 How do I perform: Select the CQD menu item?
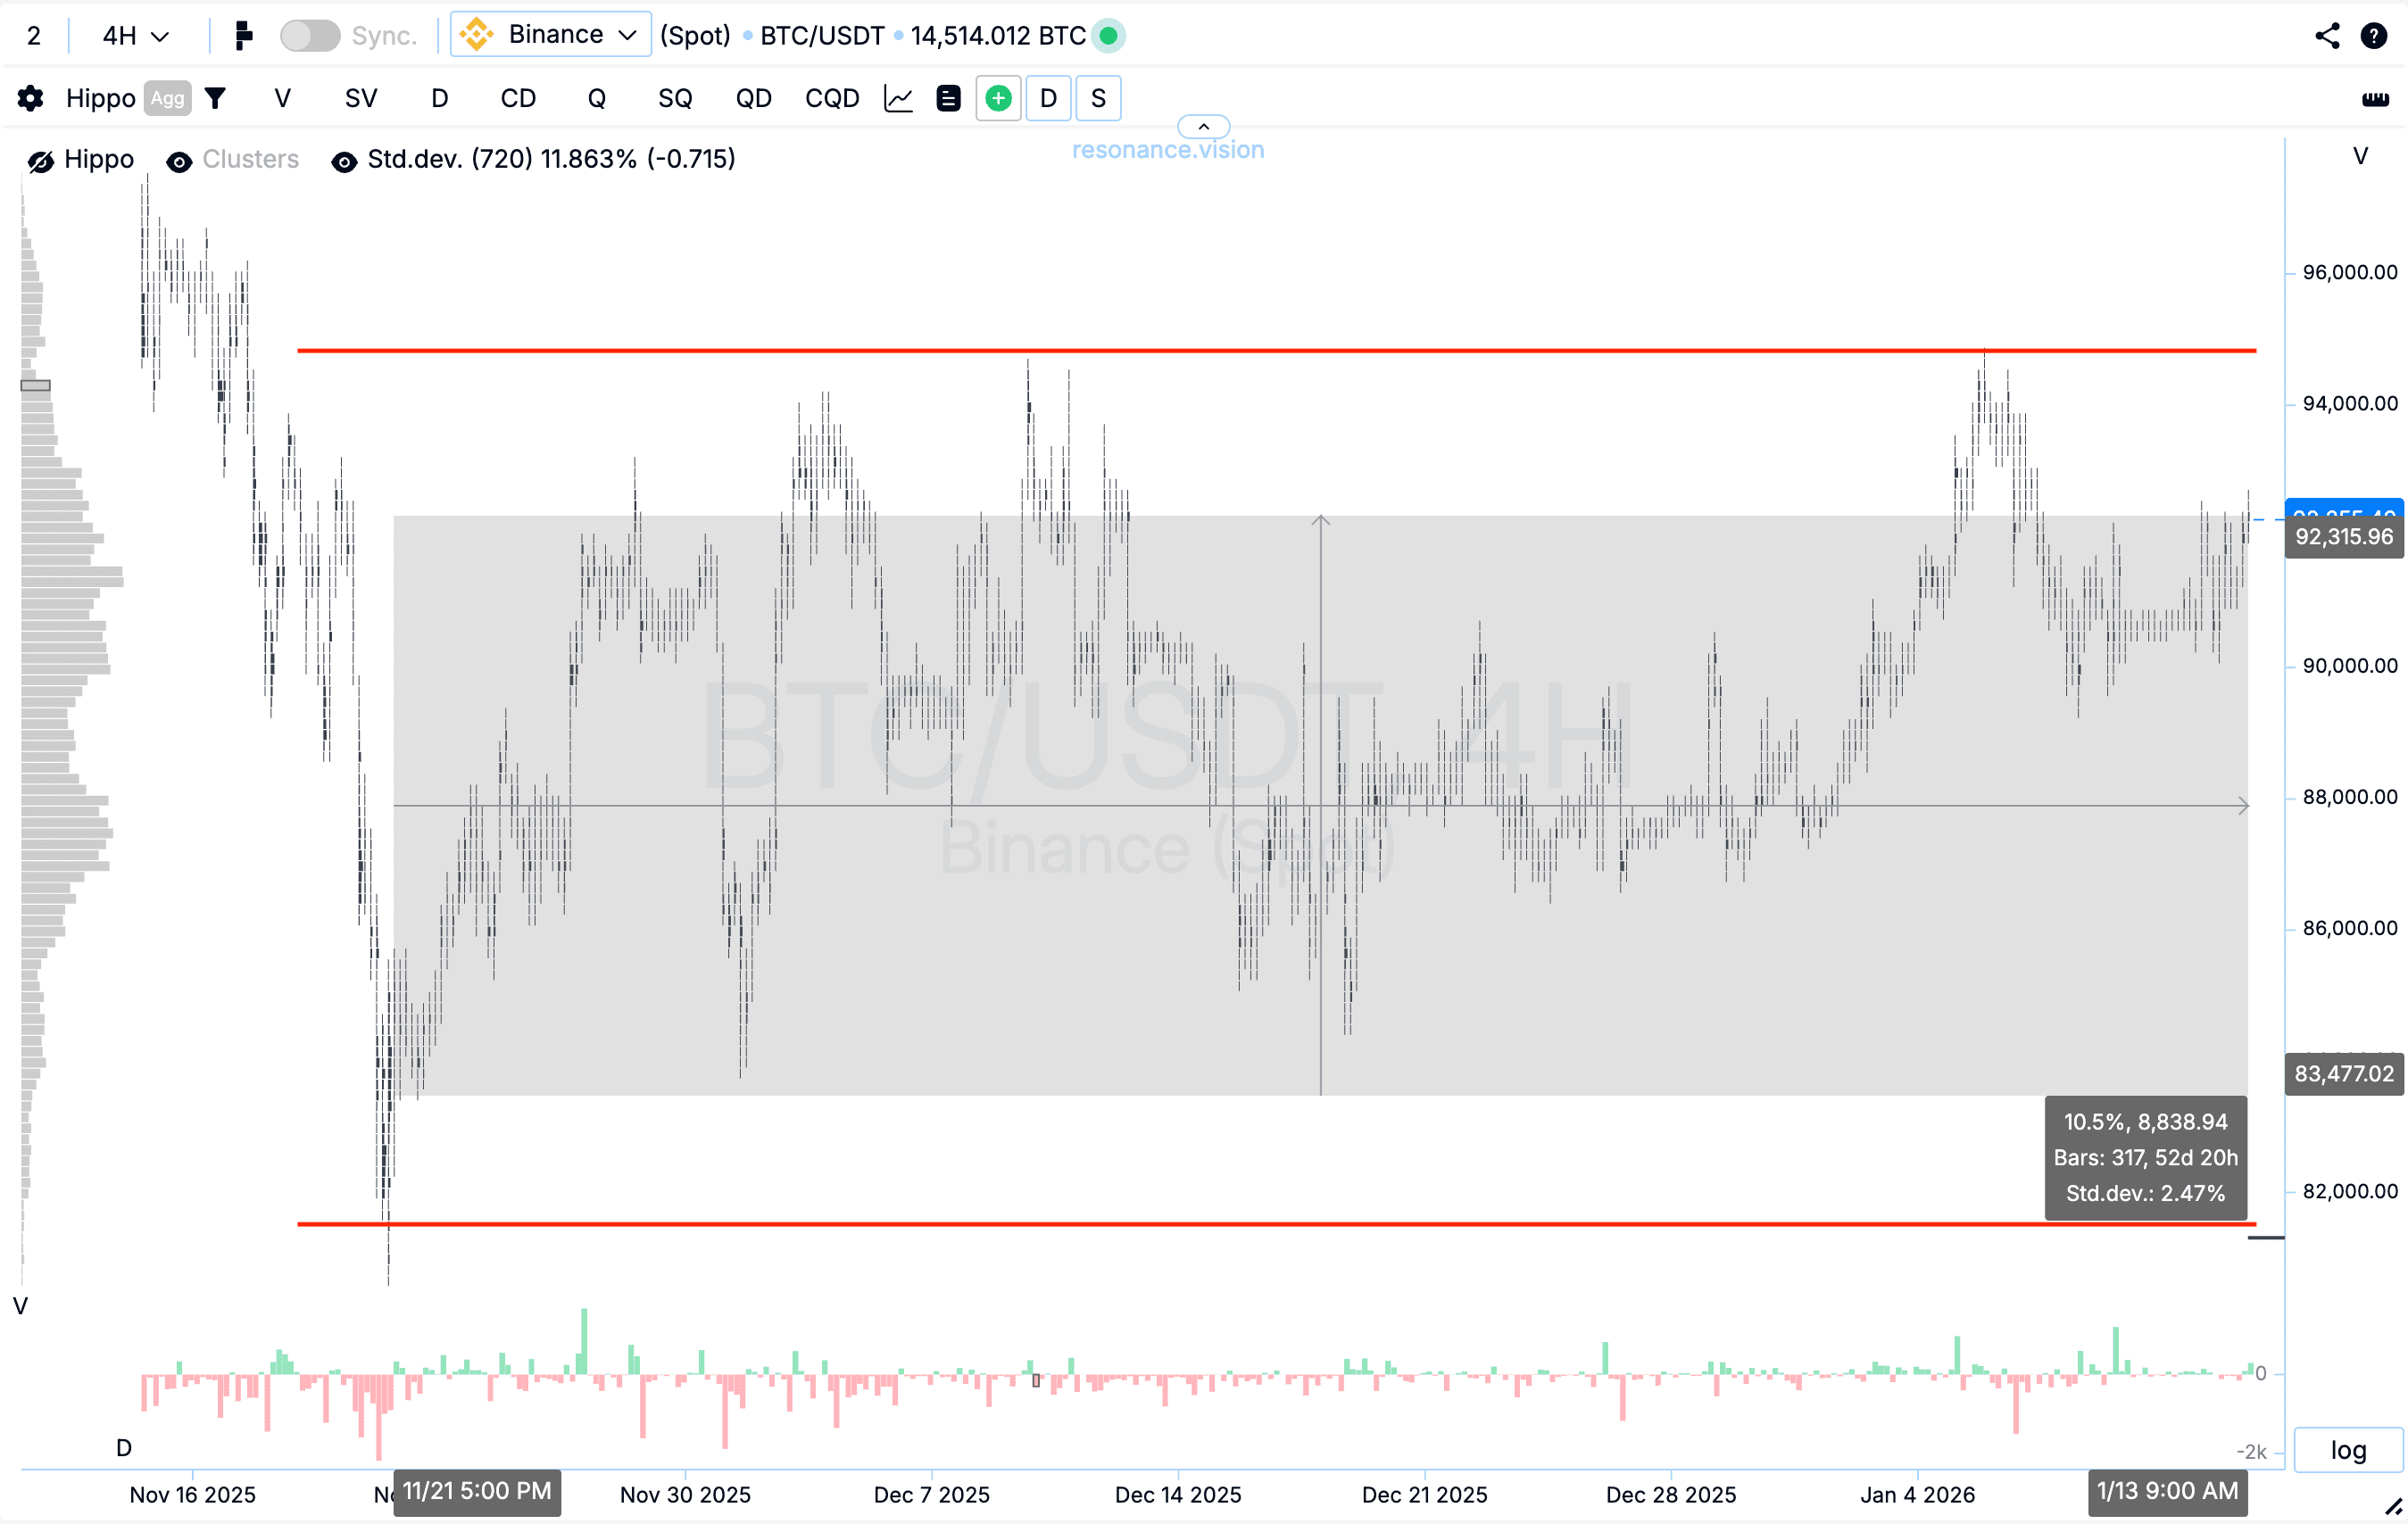click(832, 98)
